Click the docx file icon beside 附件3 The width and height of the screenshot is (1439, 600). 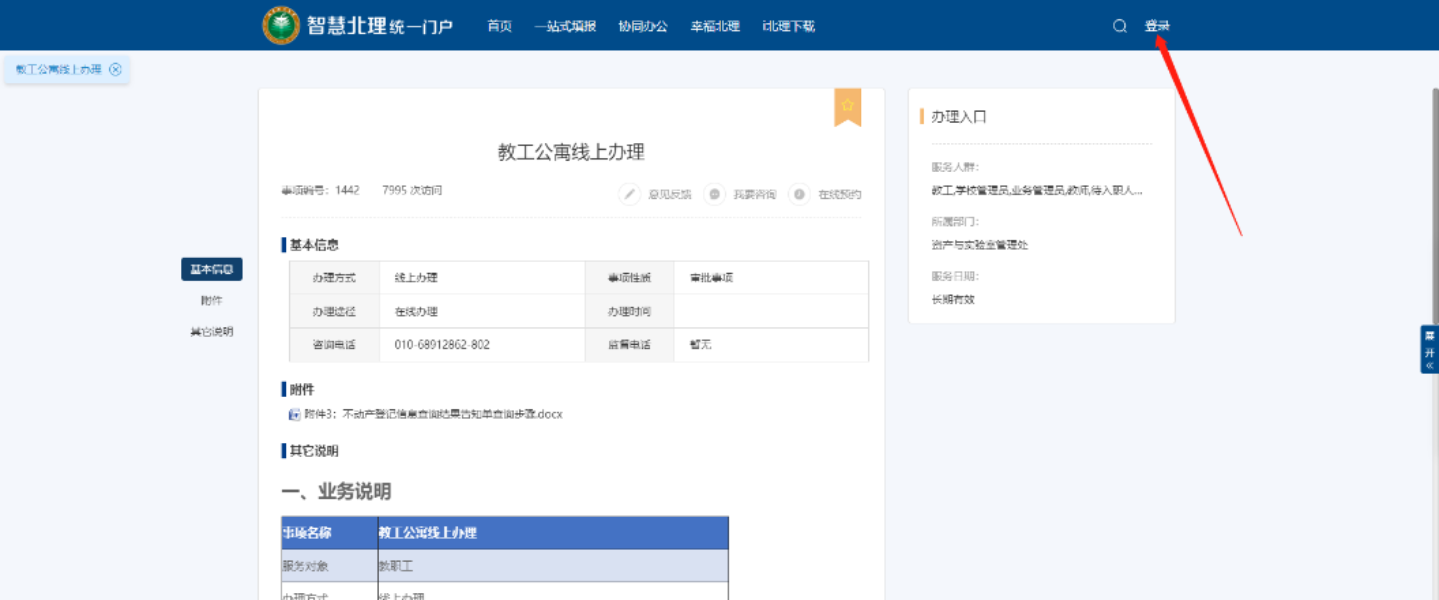point(294,414)
